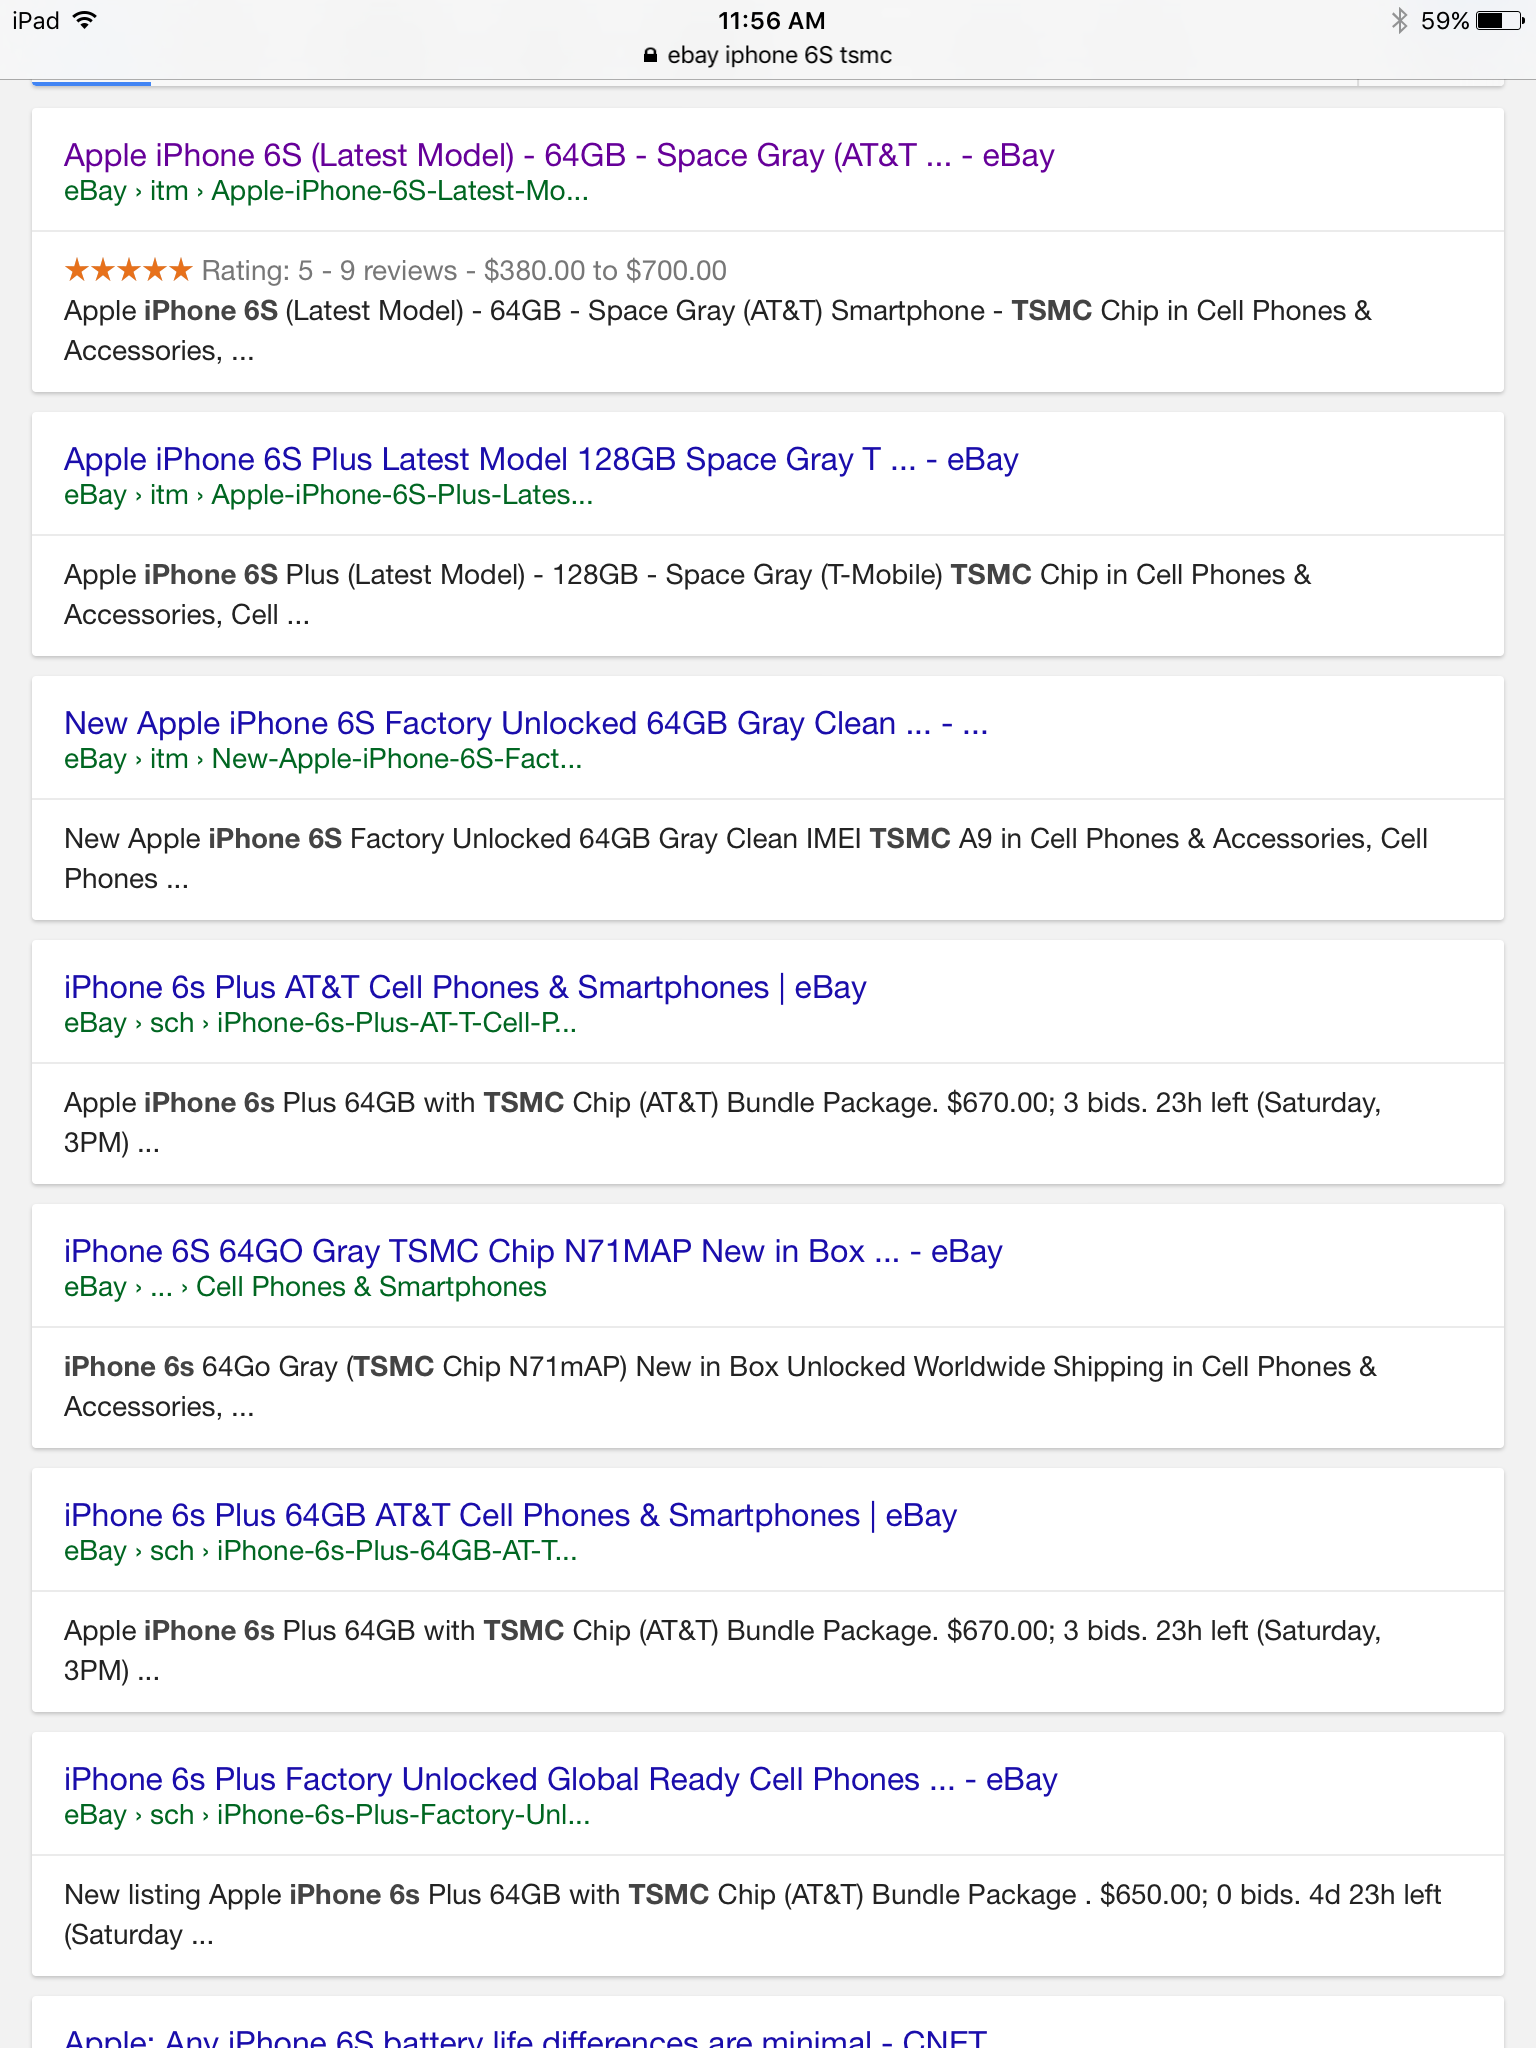Tap the 11:56 AM clock in the status bar
Screen dimensions: 1536x2048
pyautogui.click(x=772, y=20)
